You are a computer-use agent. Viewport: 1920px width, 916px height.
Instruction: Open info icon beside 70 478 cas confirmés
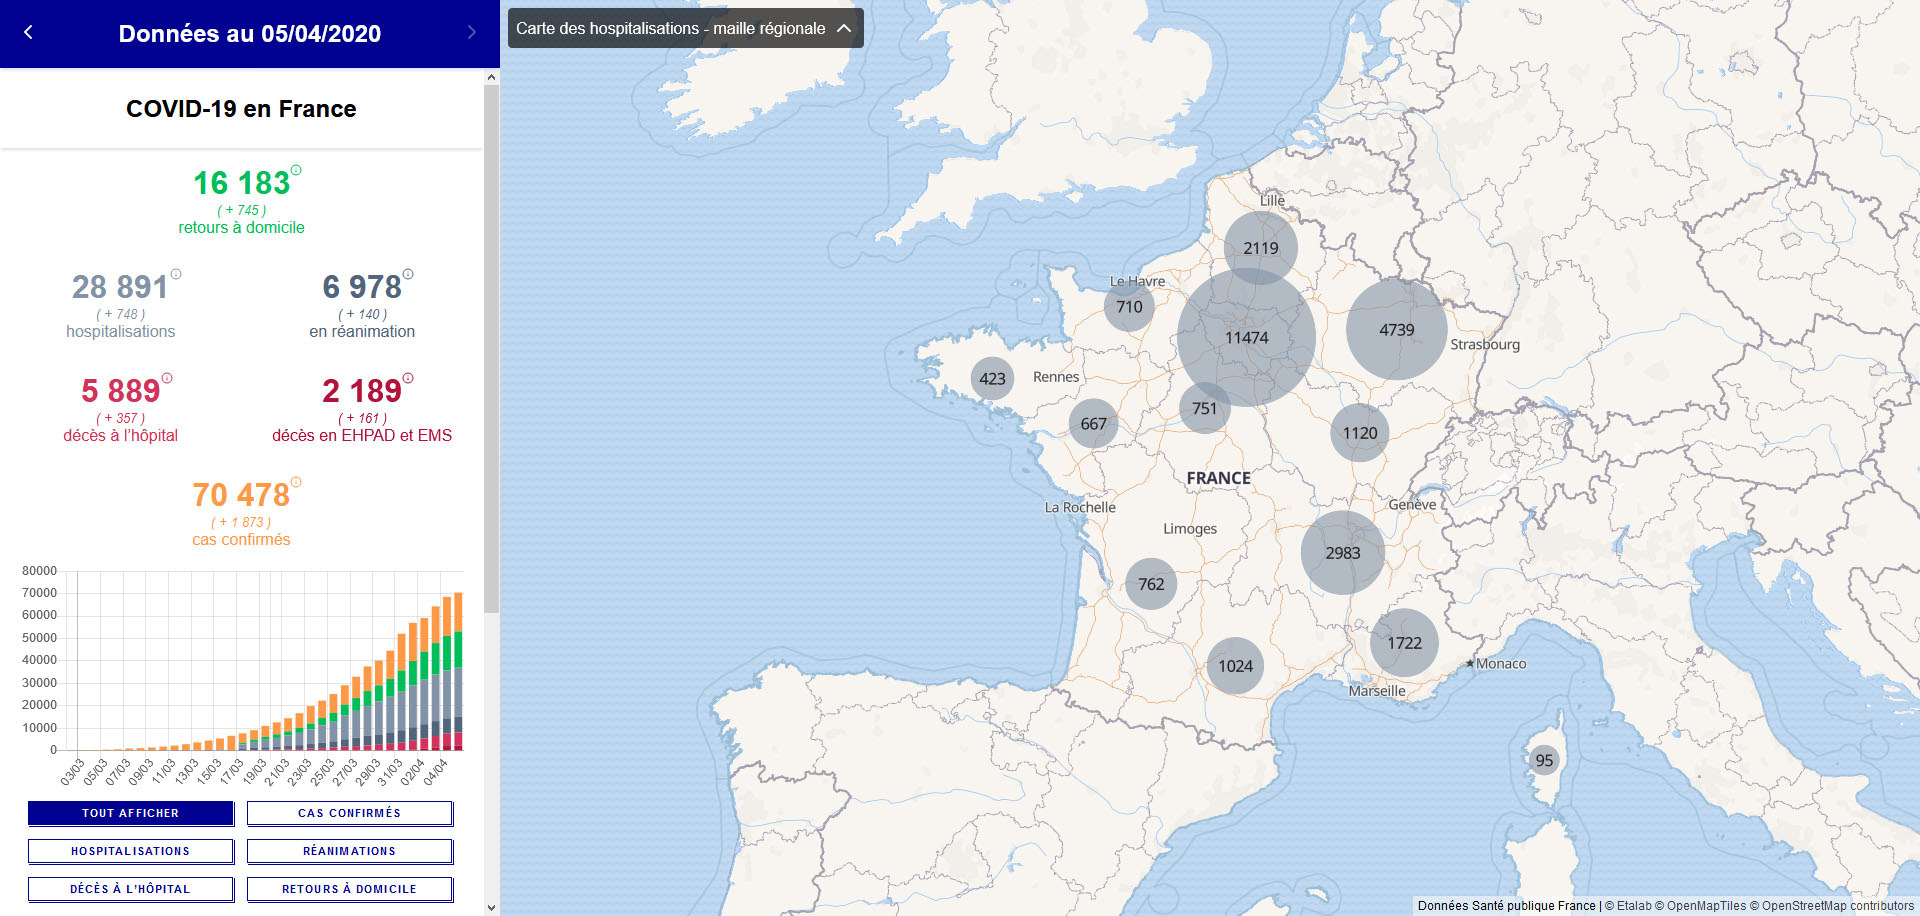tap(296, 482)
